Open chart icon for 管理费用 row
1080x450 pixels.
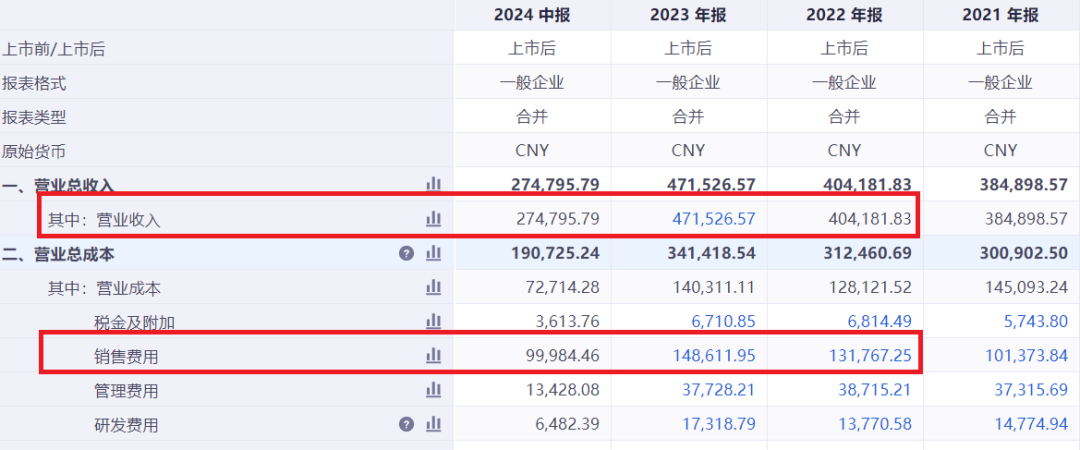coord(433,390)
